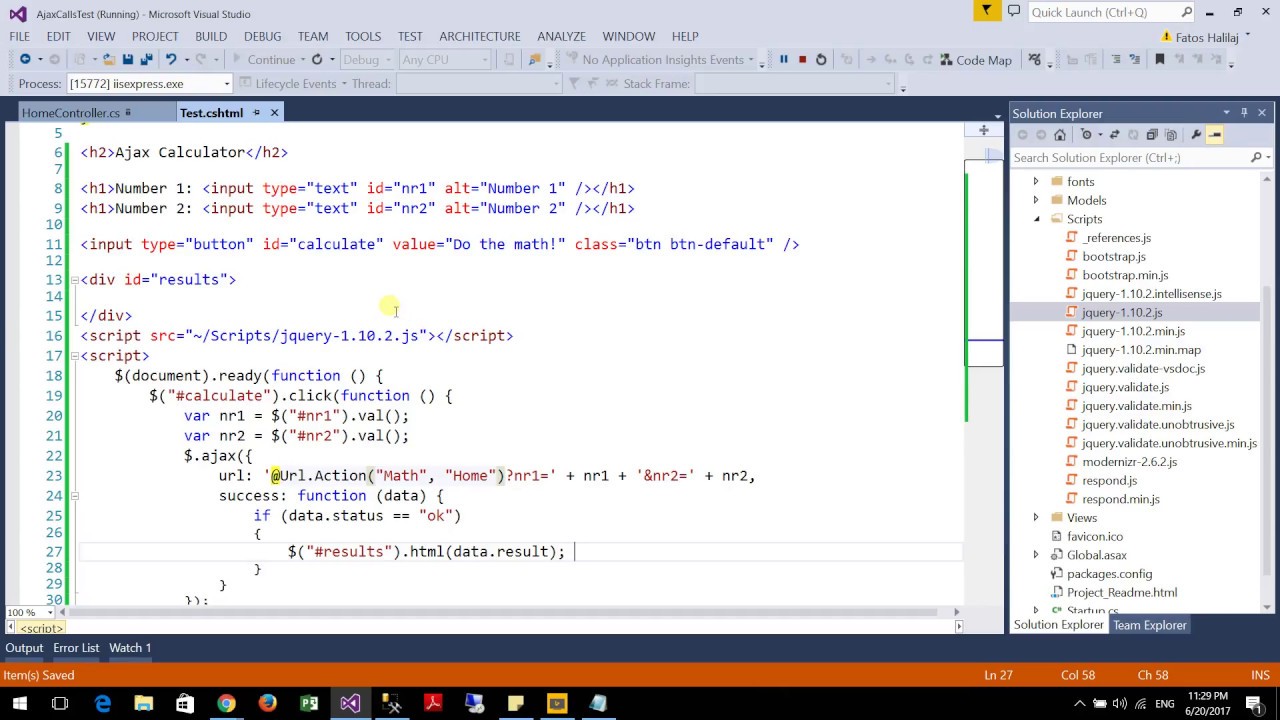
Task: Open the FILE menu
Action: 20,36
